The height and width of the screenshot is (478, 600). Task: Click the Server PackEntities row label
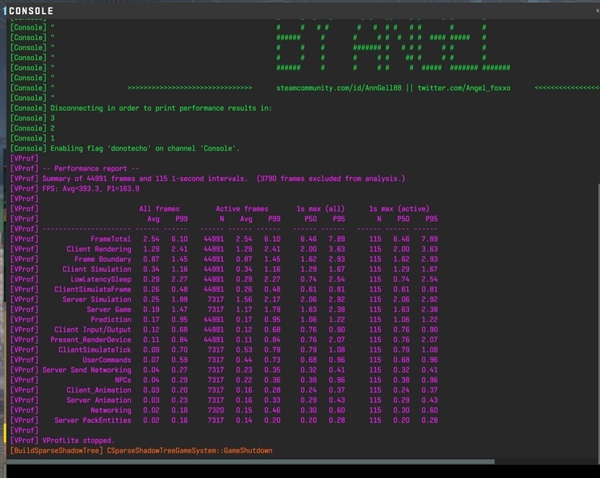[x=93, y=418]
